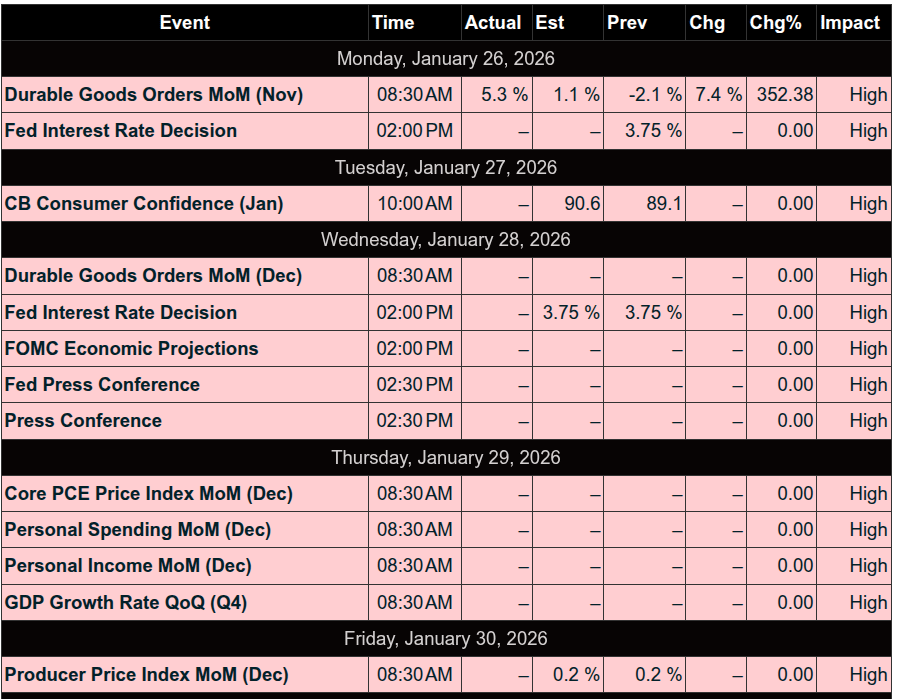This screenshot has height=699, width=900.
Task: Click the Event column header
Action: [184, 23]
